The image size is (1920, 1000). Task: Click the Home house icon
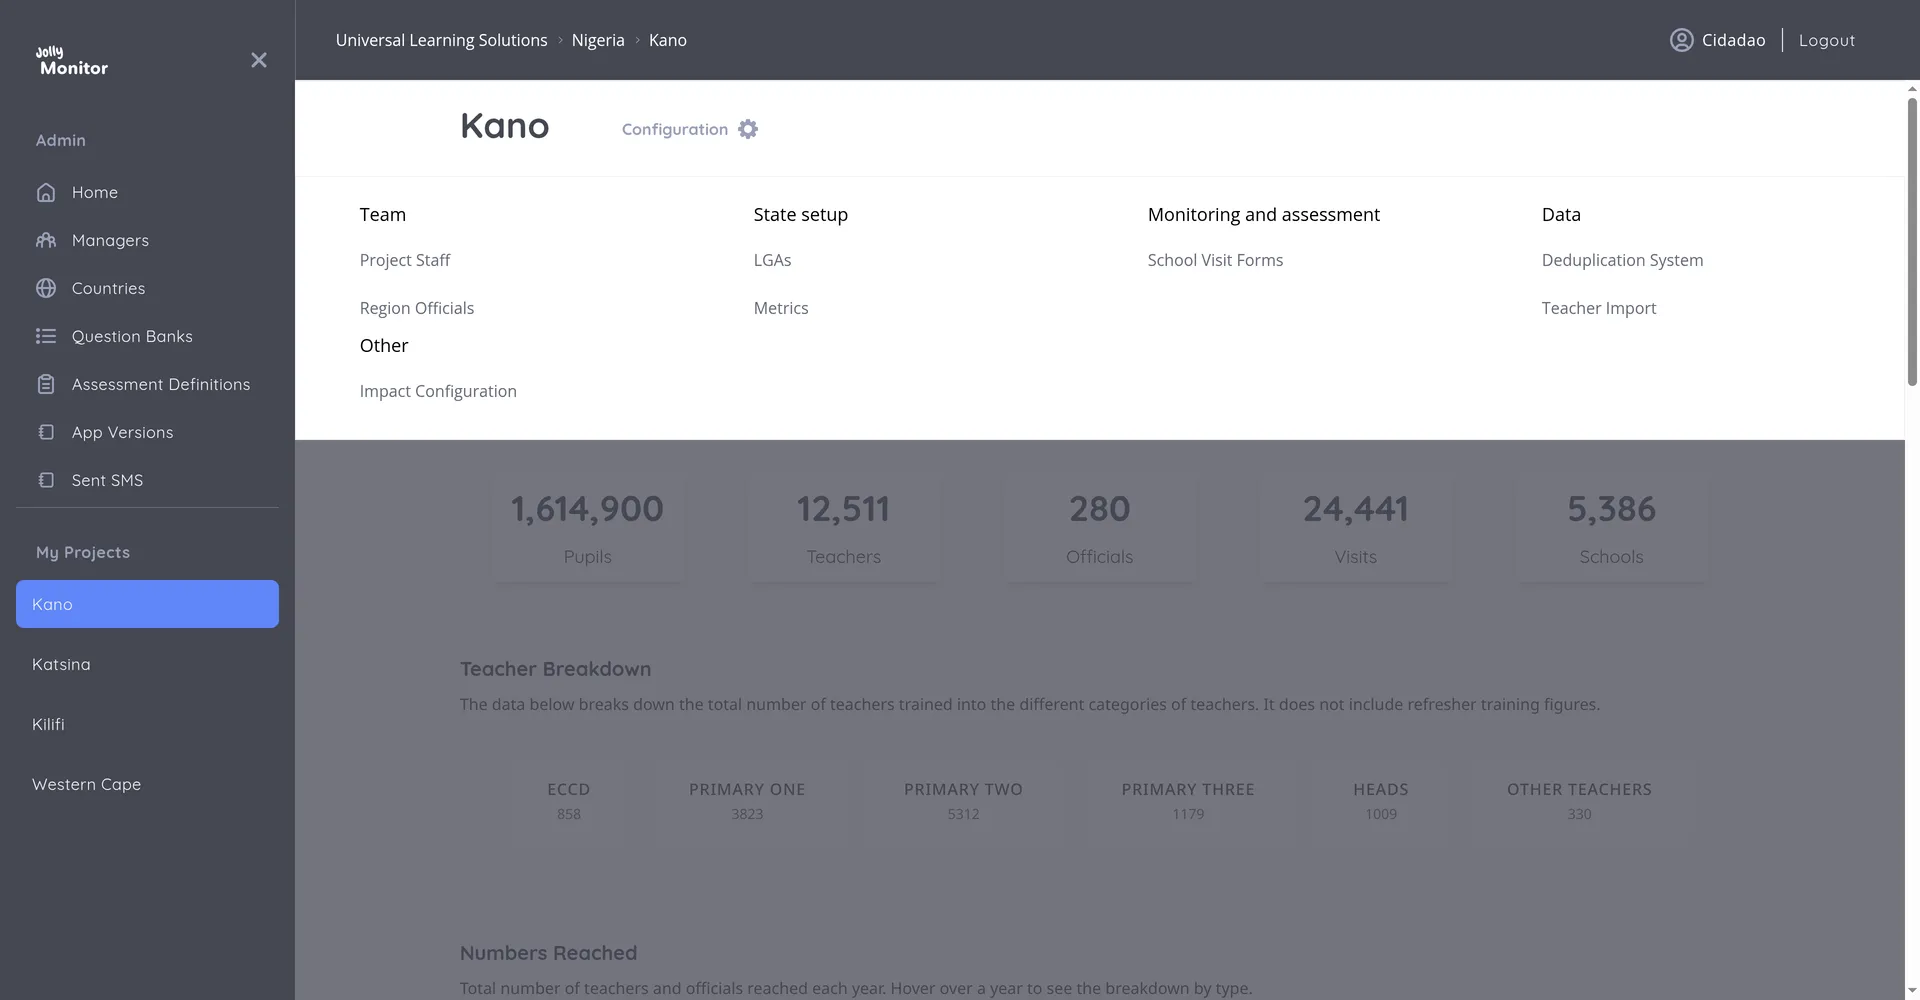(46, 192)
